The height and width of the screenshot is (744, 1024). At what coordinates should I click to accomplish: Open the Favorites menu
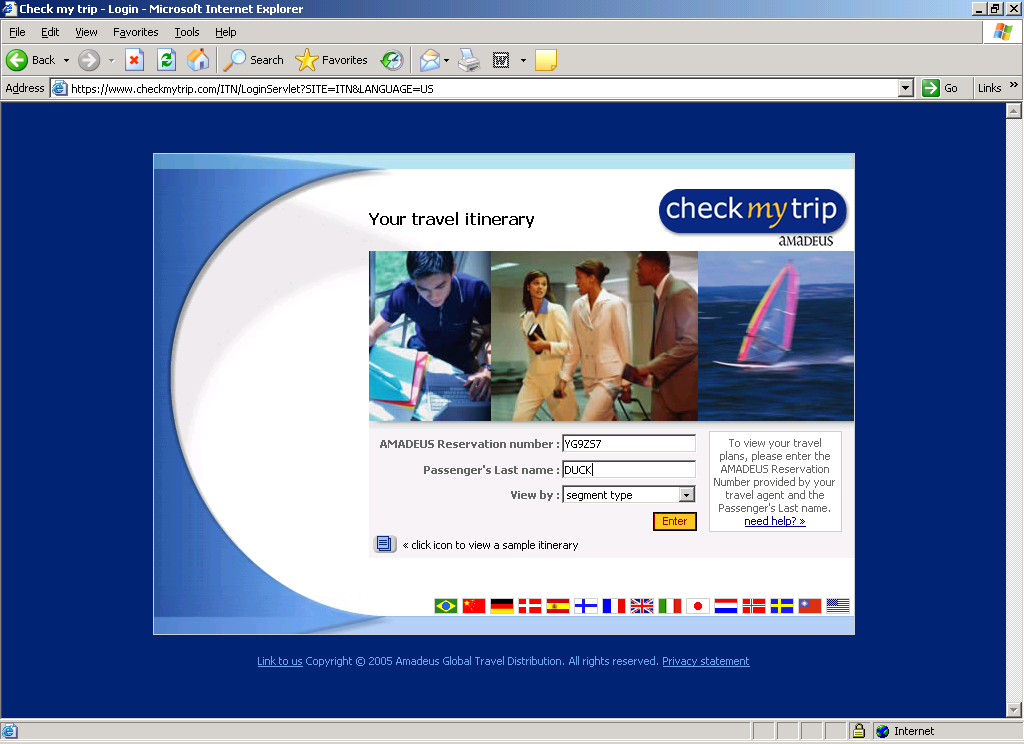click(136, 32)
